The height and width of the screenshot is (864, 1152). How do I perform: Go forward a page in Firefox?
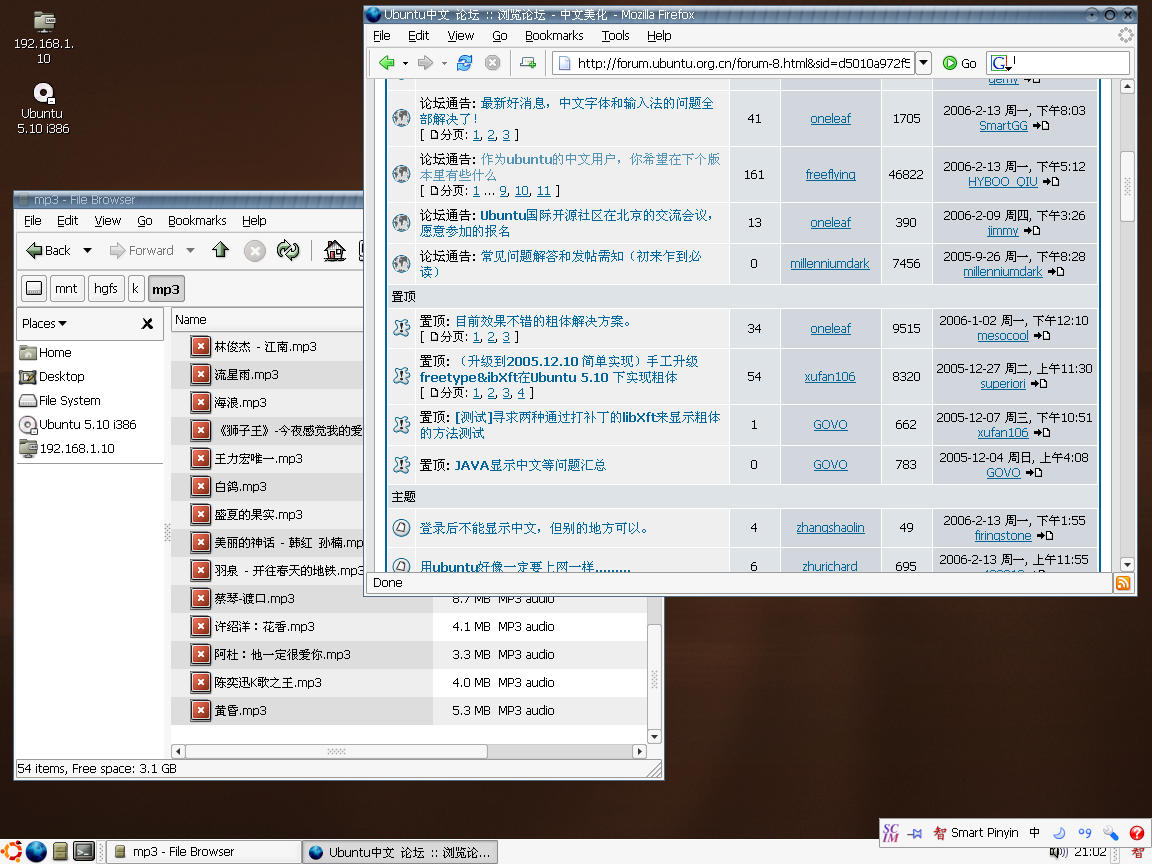[x=425, y=63]
